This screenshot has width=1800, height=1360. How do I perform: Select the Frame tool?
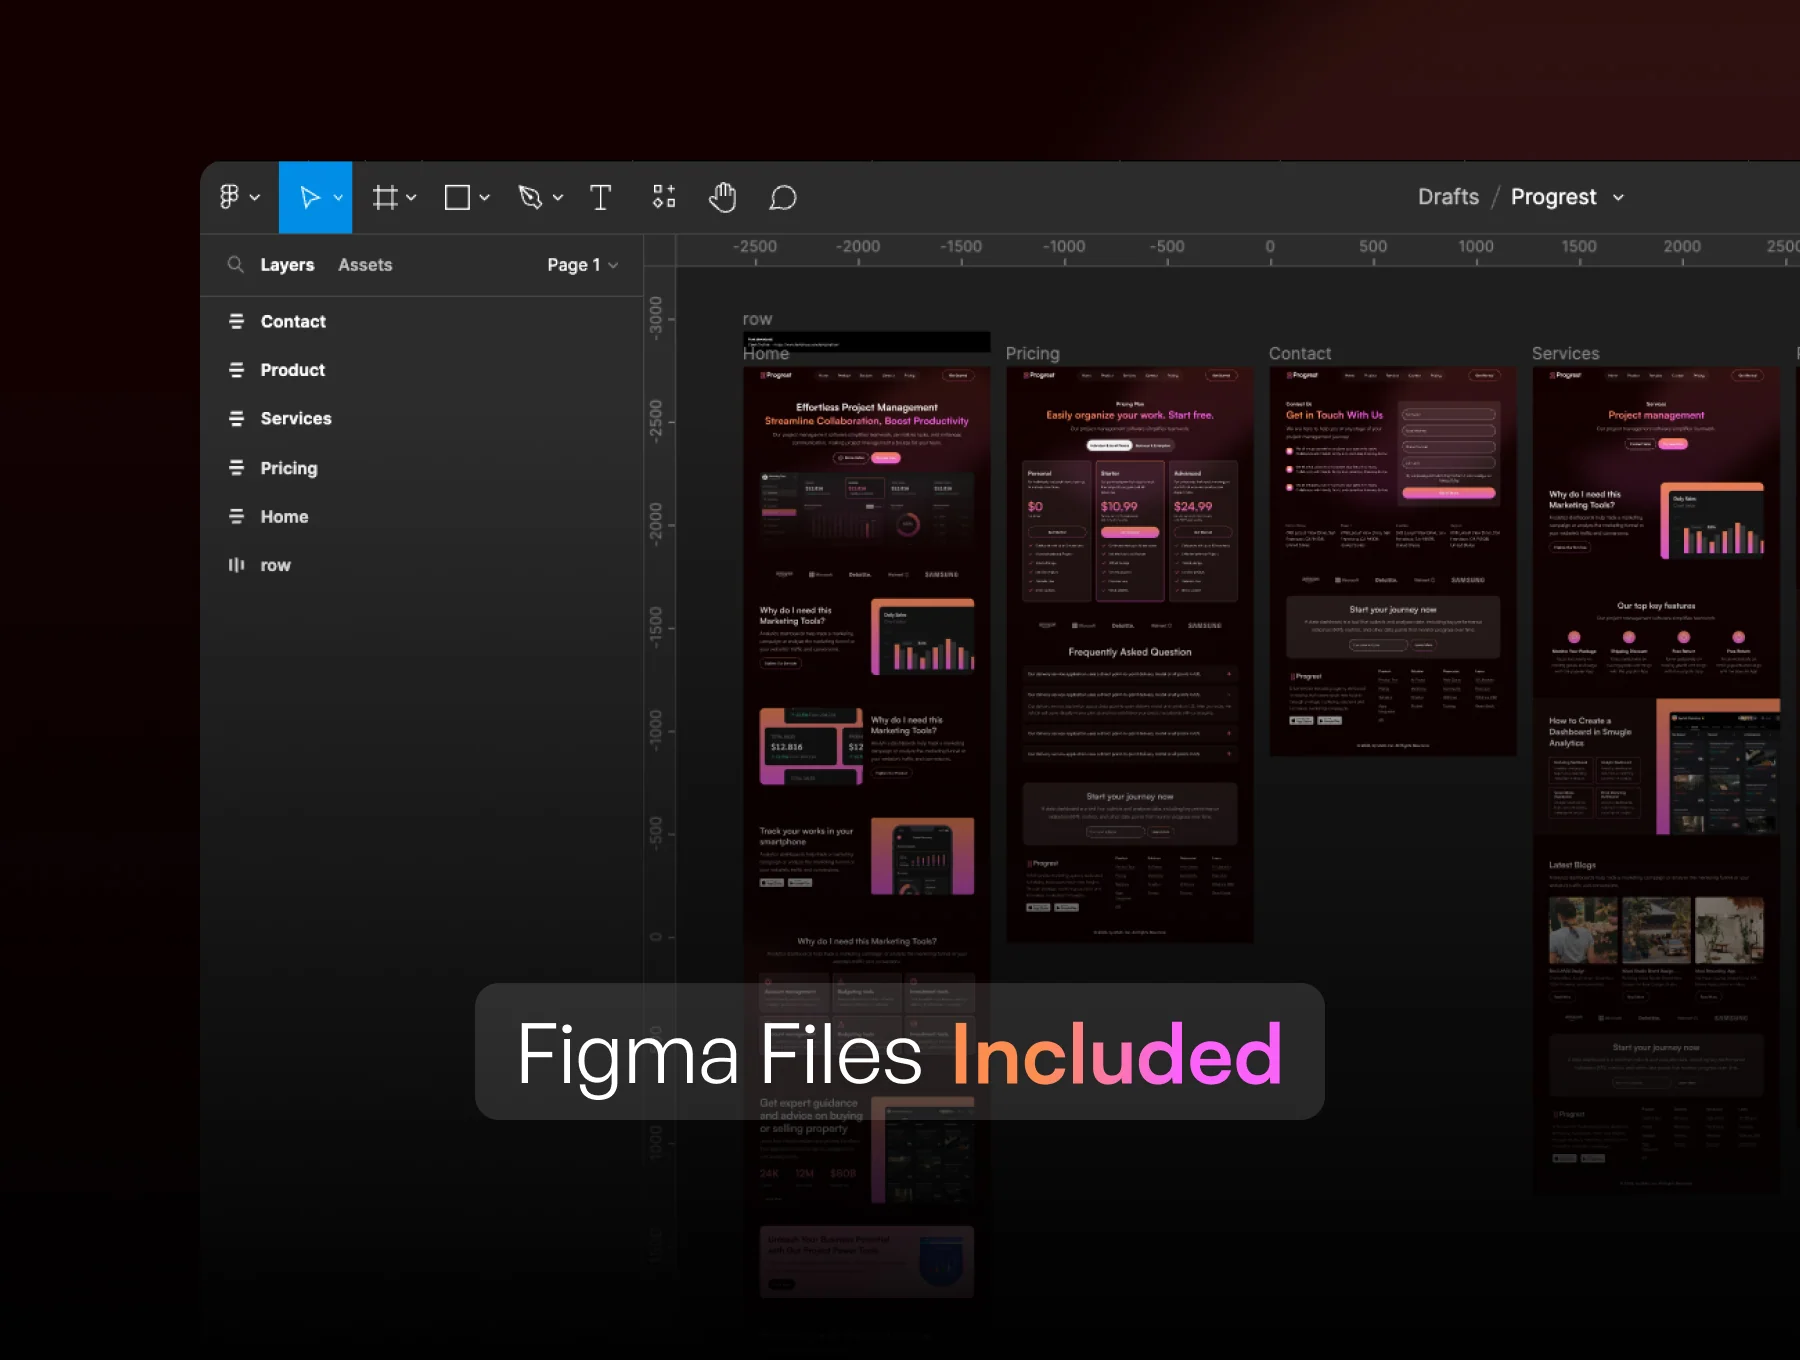[x=385, y=197]
